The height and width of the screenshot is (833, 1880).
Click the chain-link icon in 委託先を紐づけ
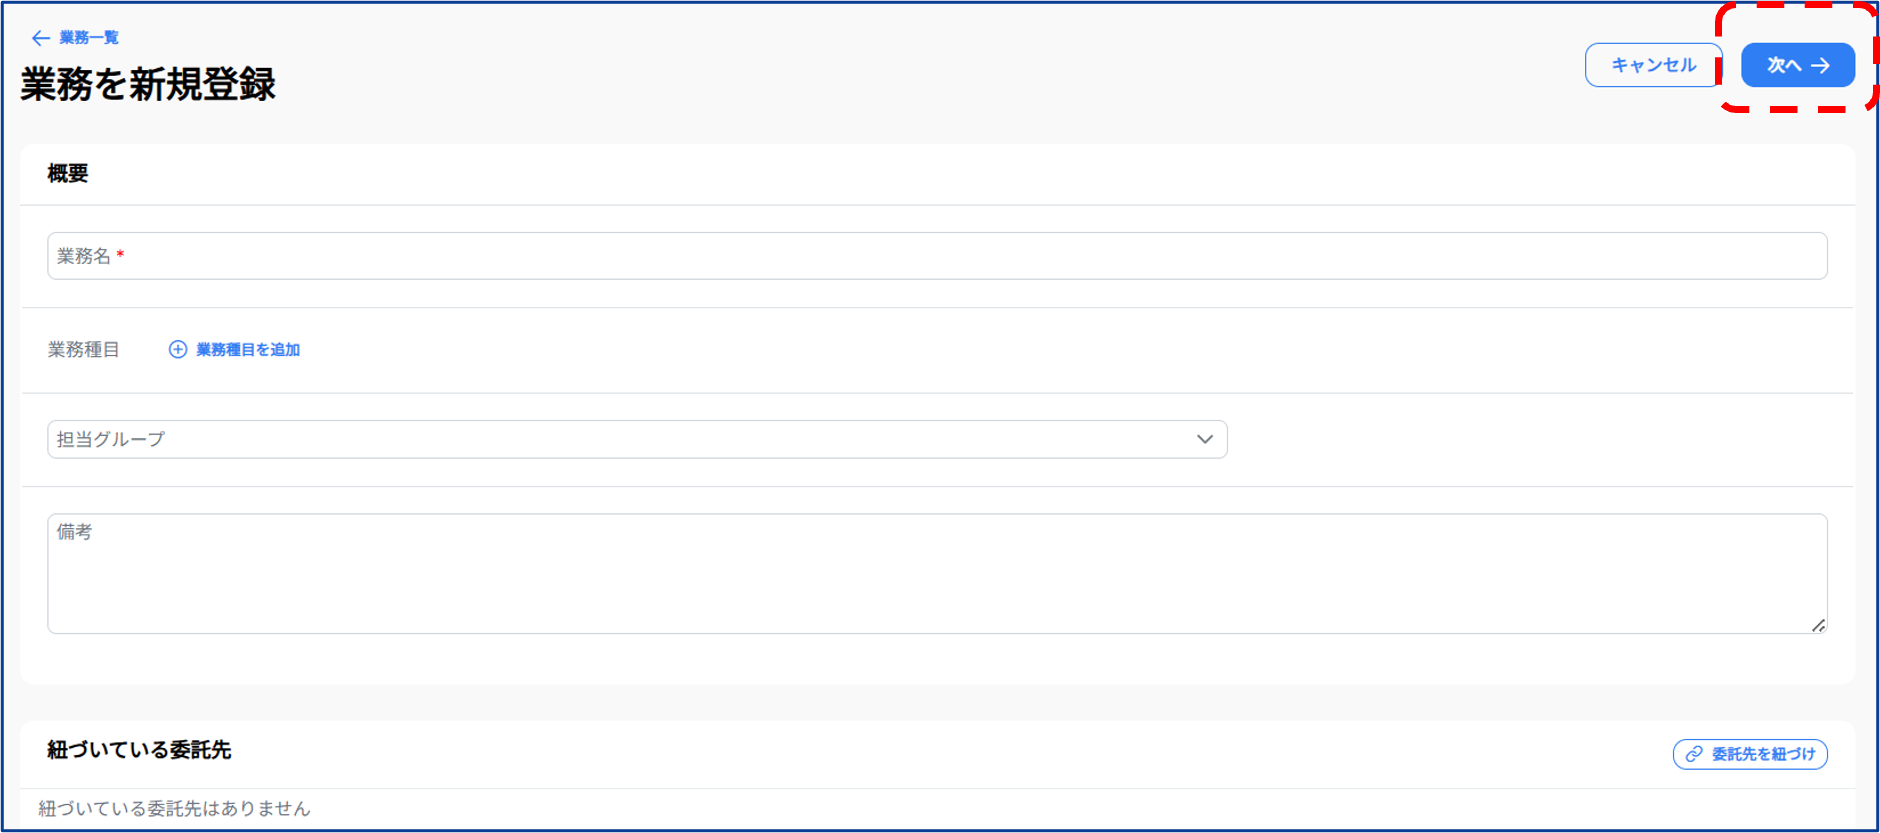(1694, 754)
